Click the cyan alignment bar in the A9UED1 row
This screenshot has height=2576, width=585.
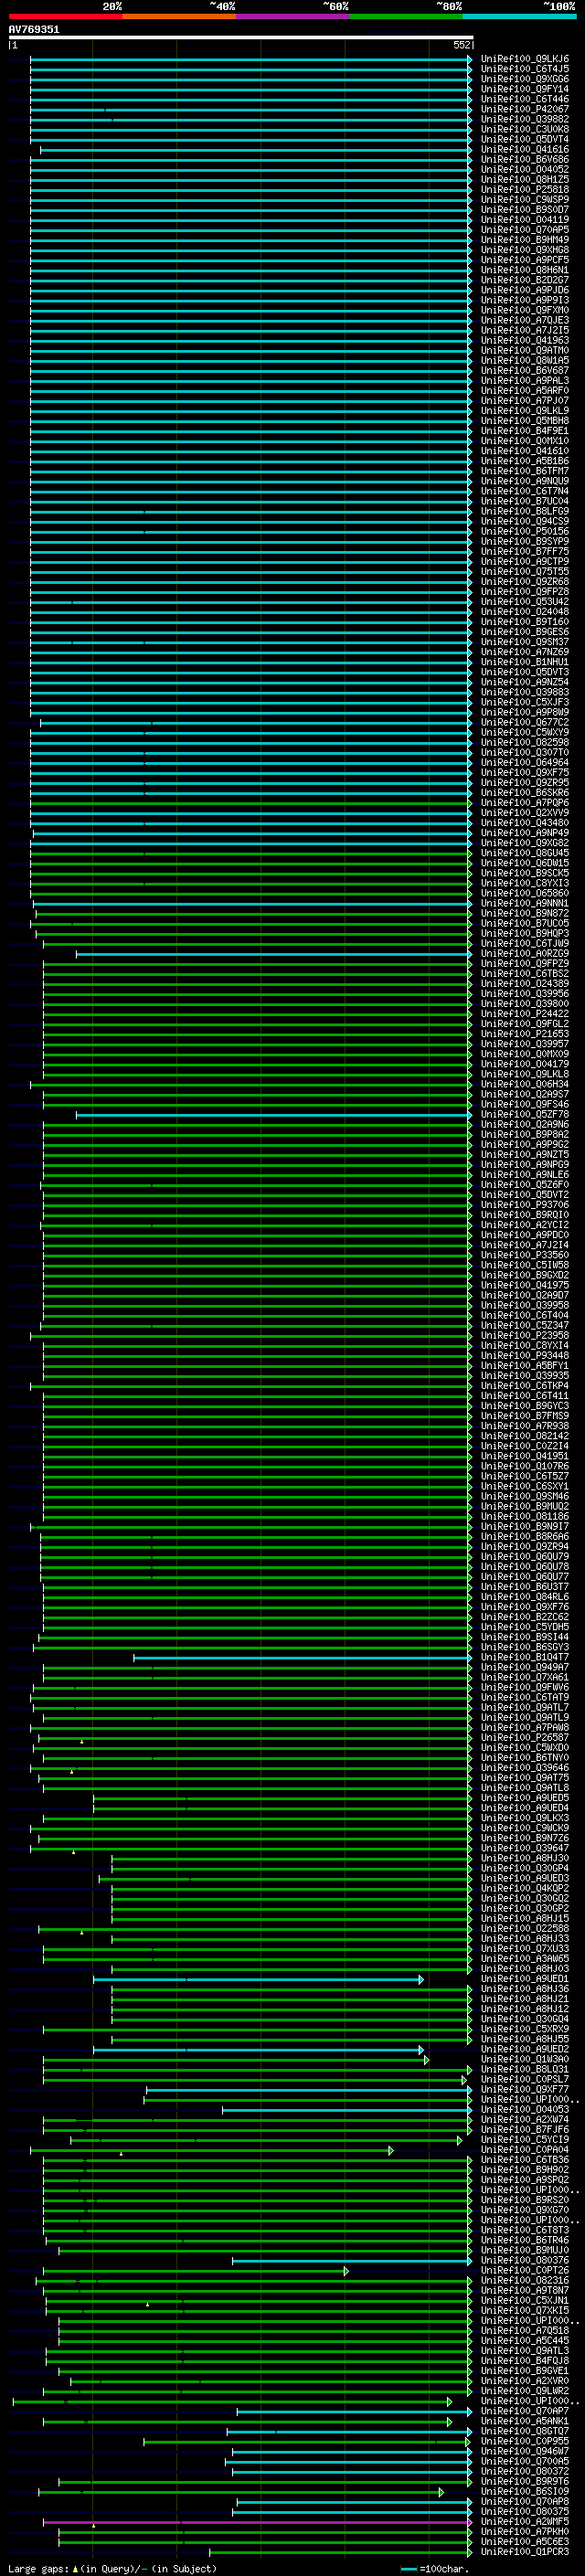[x=257, y=1979]
